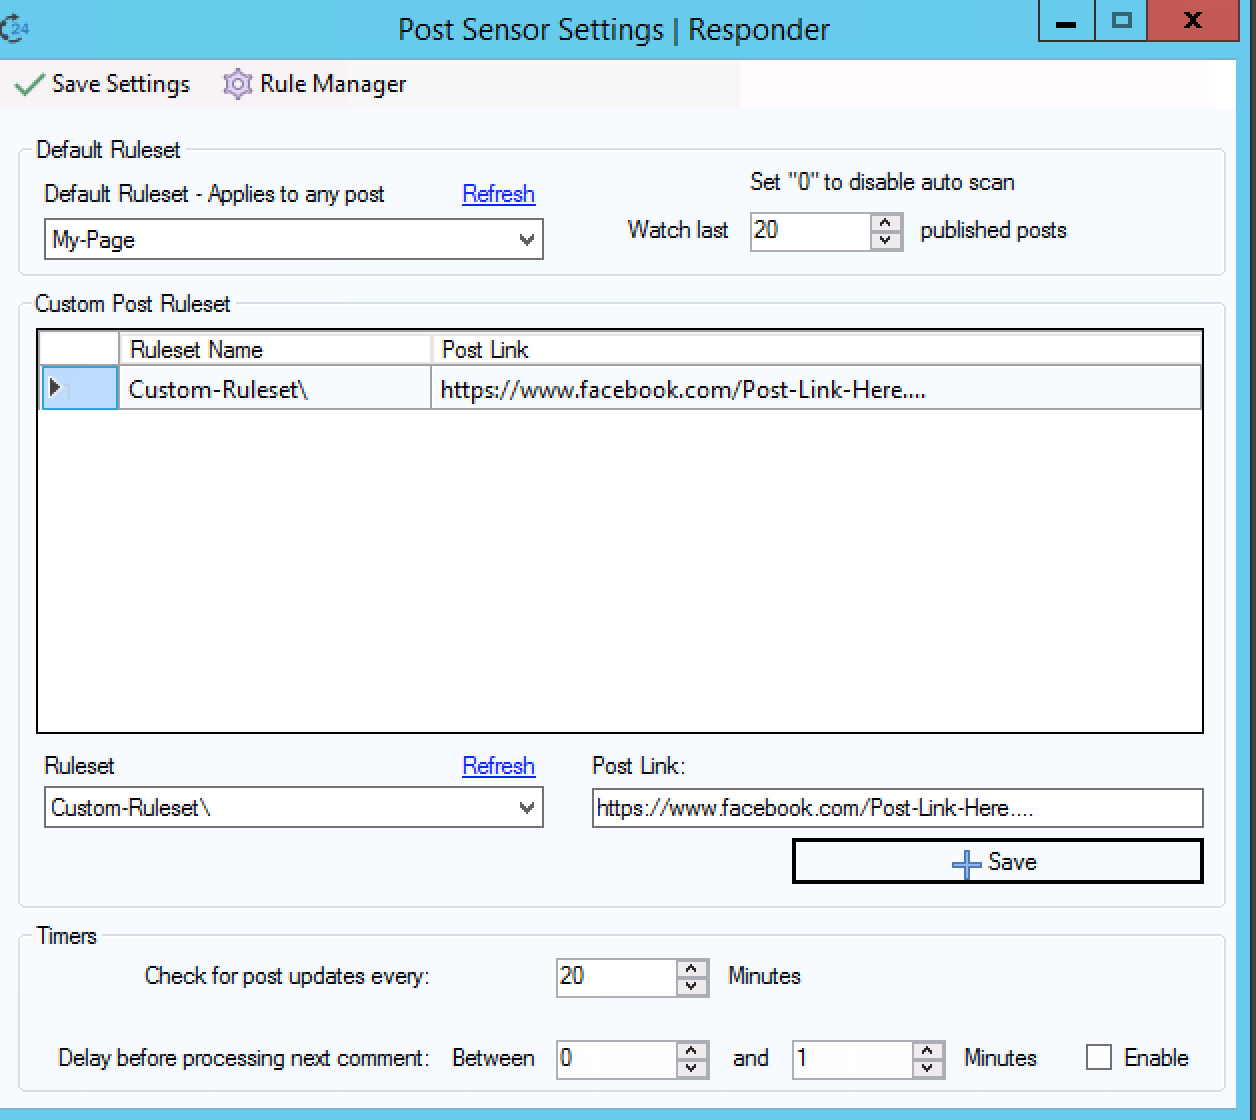Click the Refresh link above the Ruleset combo
The image size is (1256, 1120).
point(498,766)
